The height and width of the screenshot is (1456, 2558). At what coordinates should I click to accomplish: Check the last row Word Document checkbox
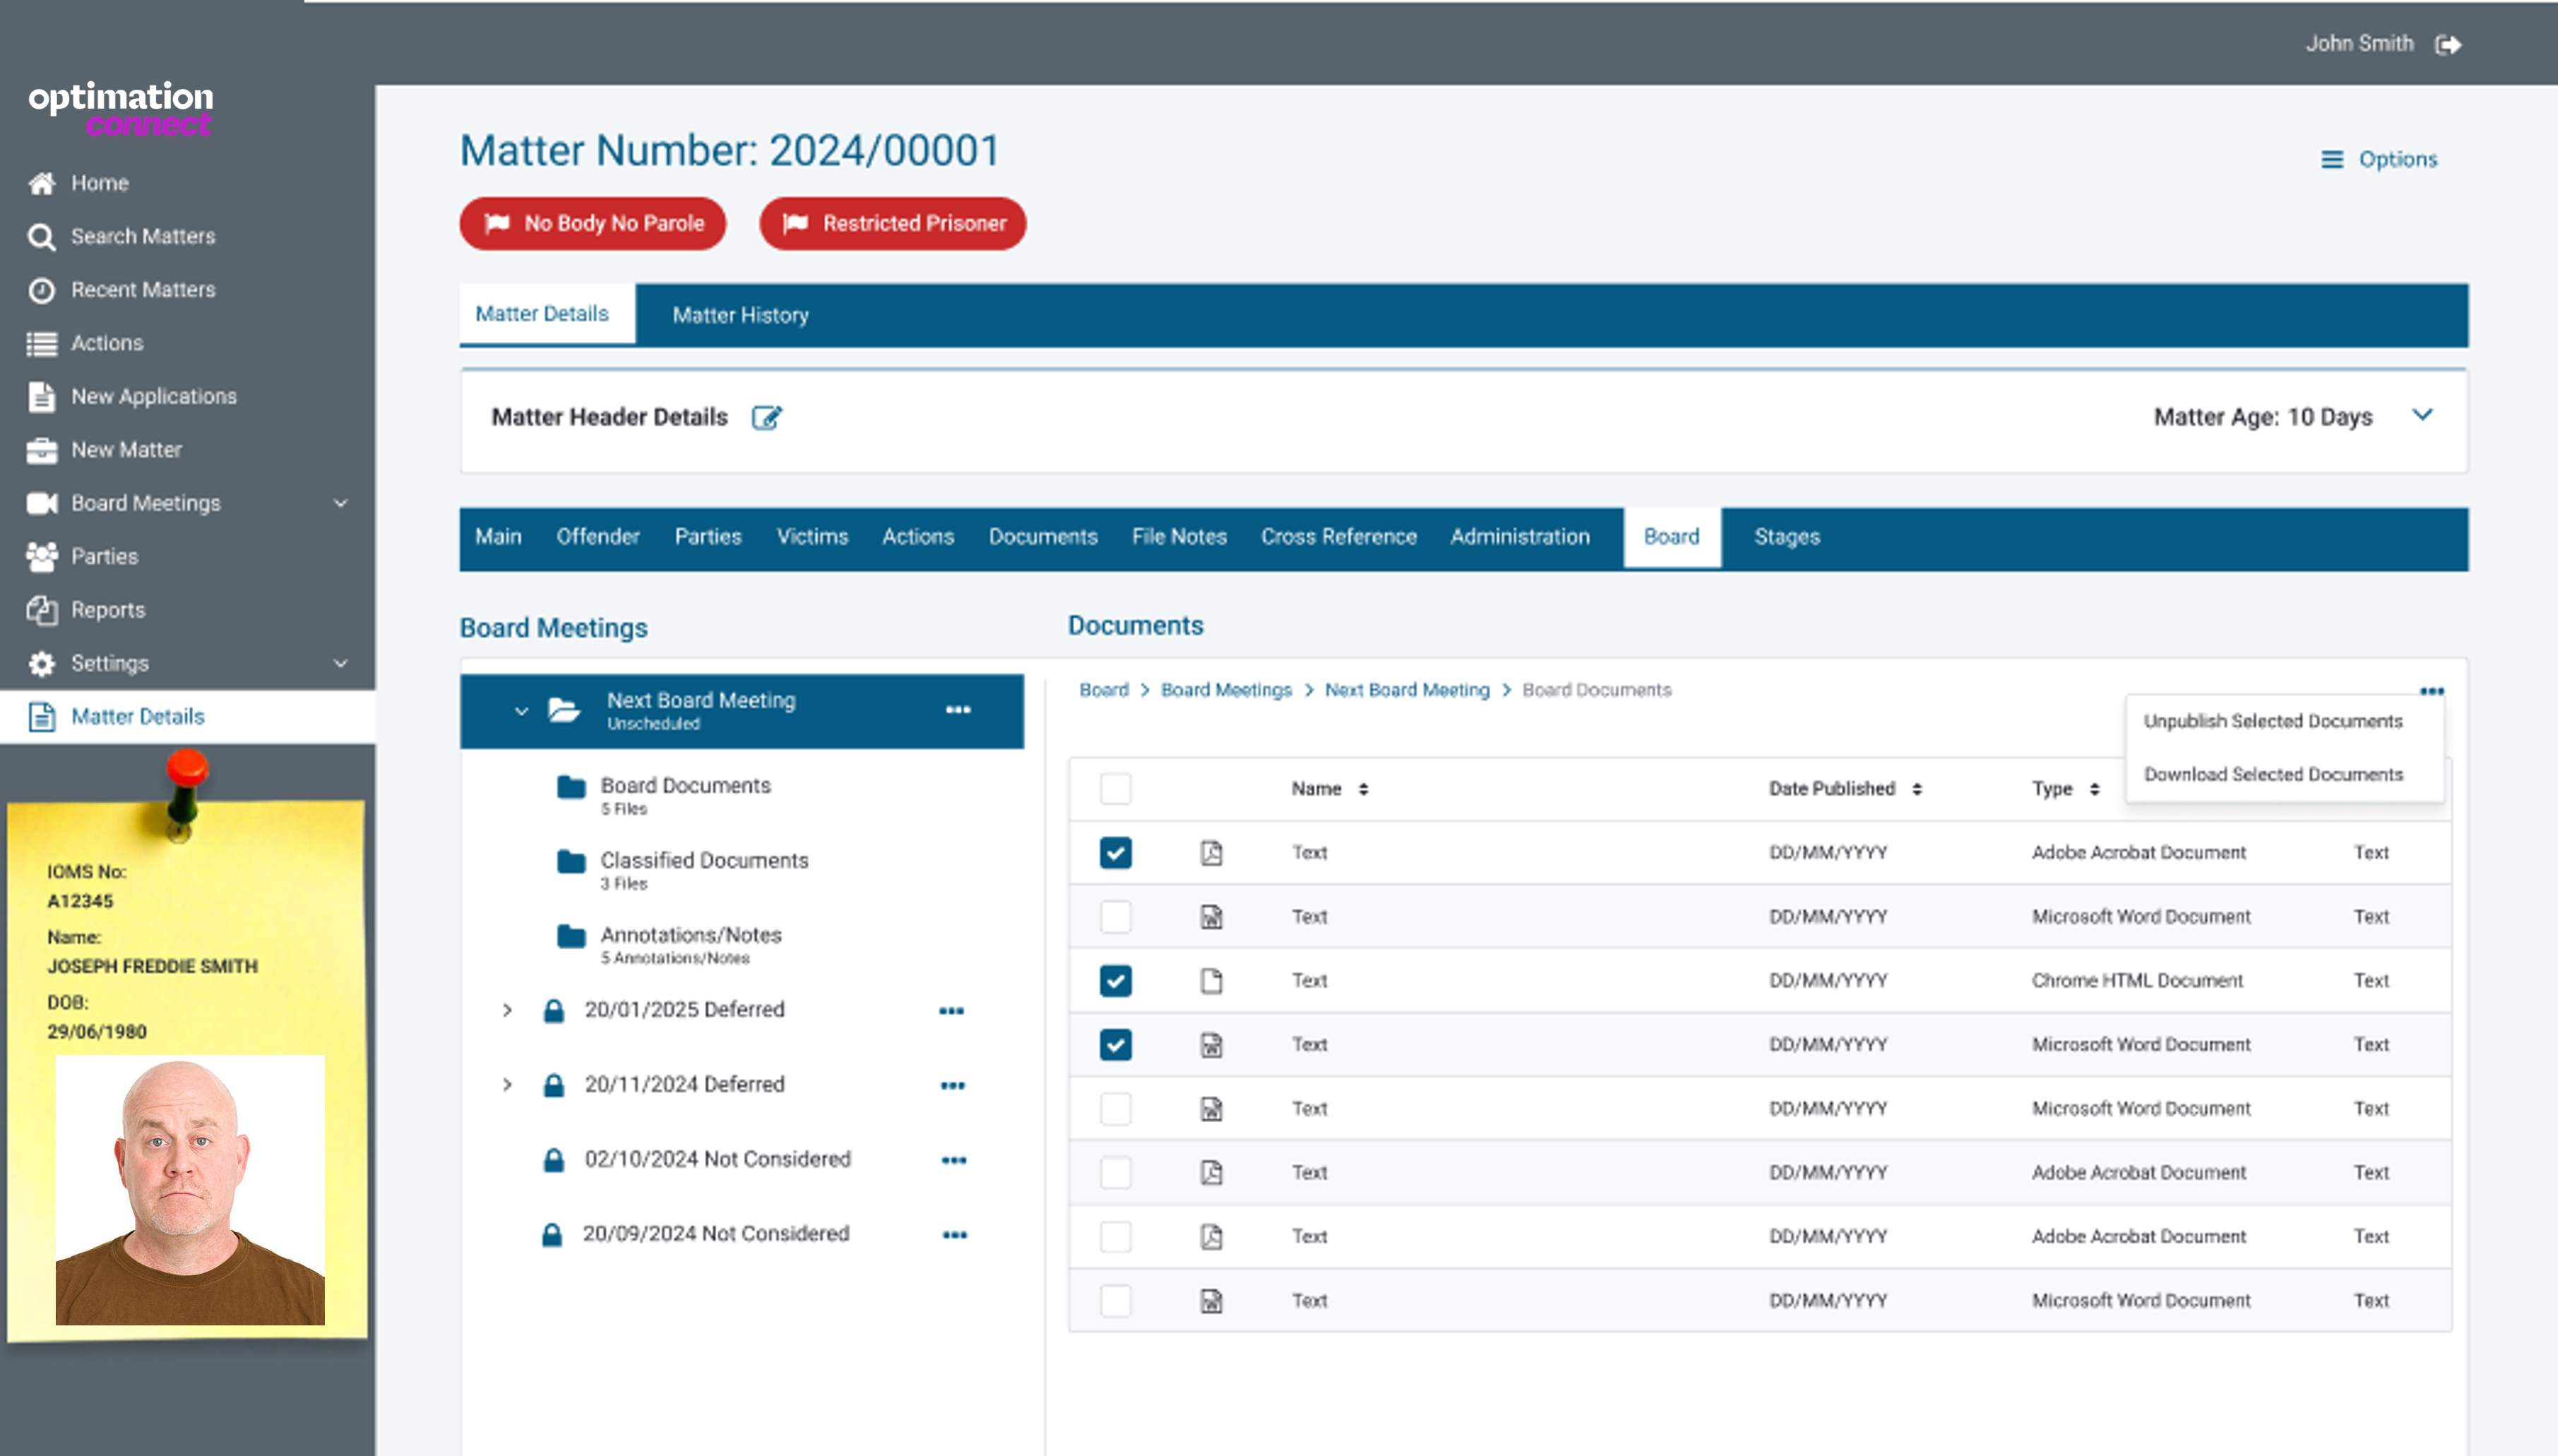click(x=1115, y=1301)
